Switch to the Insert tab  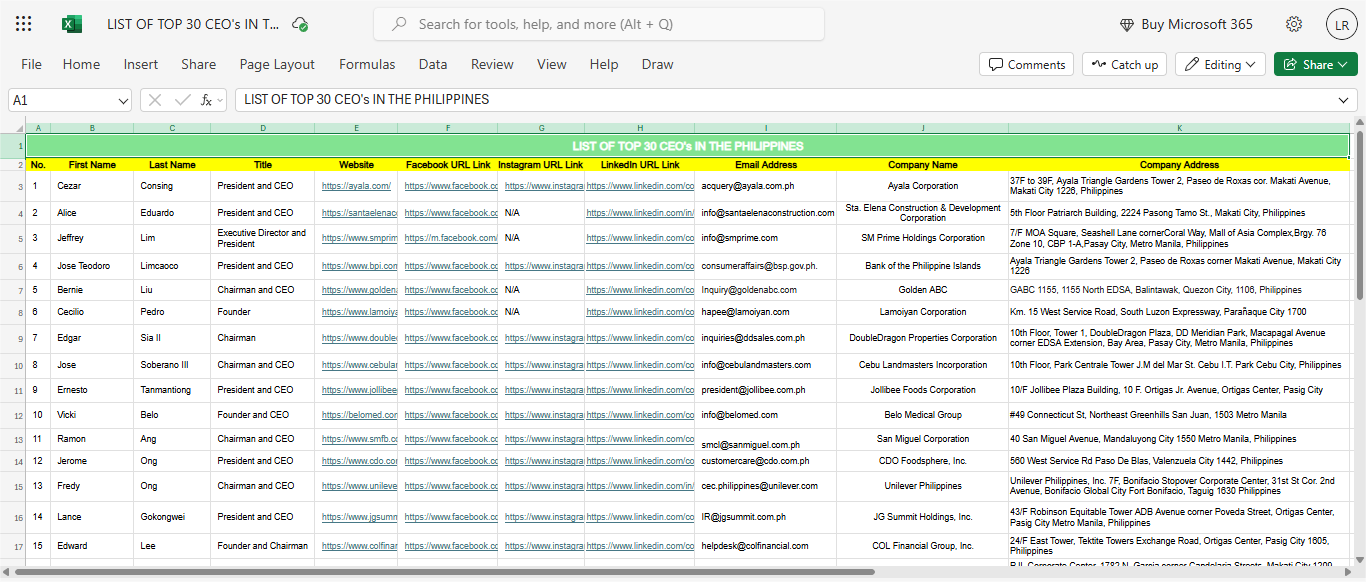[141, 64]
